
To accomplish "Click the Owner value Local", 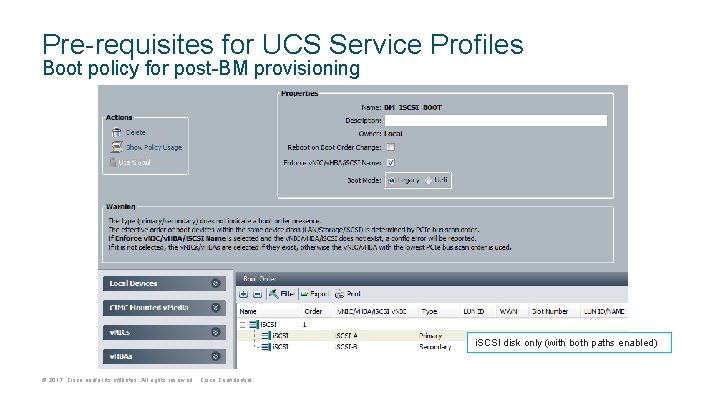I will tap(394, 134).
